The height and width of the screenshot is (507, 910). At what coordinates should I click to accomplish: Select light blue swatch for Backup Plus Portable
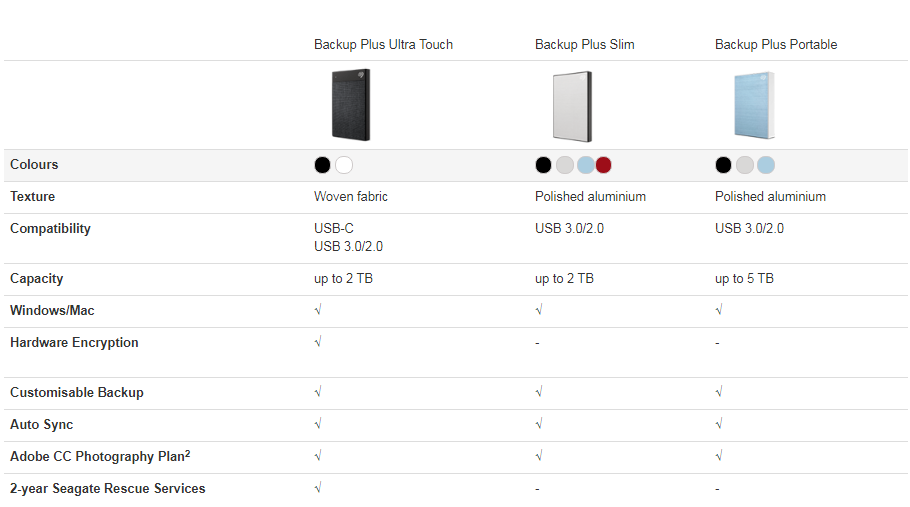click(x=766, y=165)
